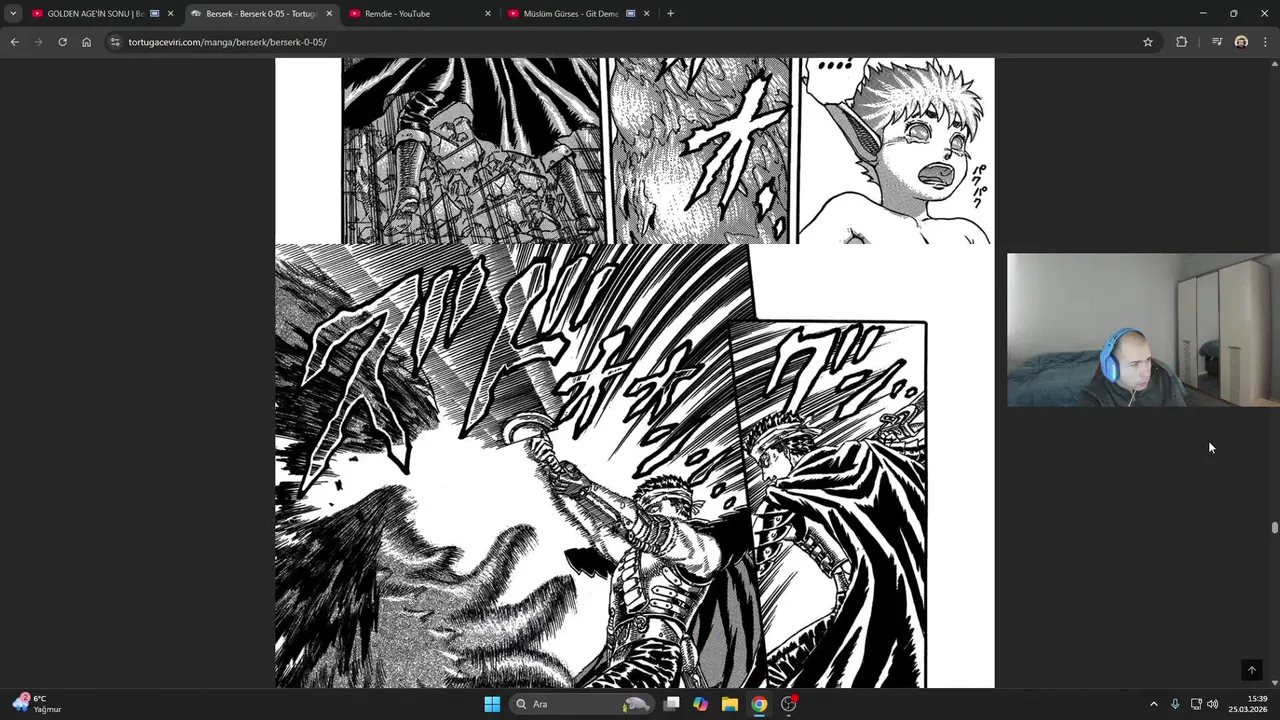The image size is (1280, 720).
Task: Open the browser home page
Action: click(x=86, y=42)
